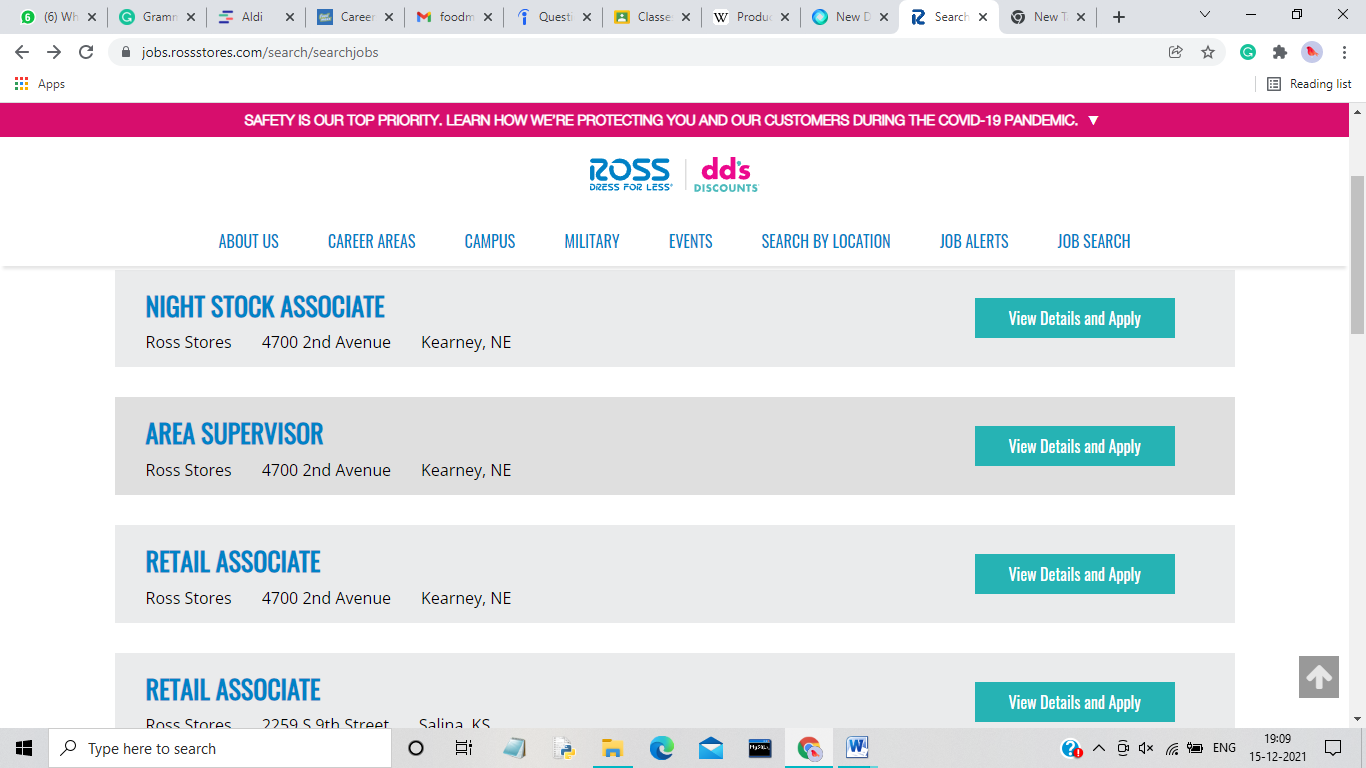Change the ENG input language
This screenshot has width=1366, height=768.
pos(1224,748)
